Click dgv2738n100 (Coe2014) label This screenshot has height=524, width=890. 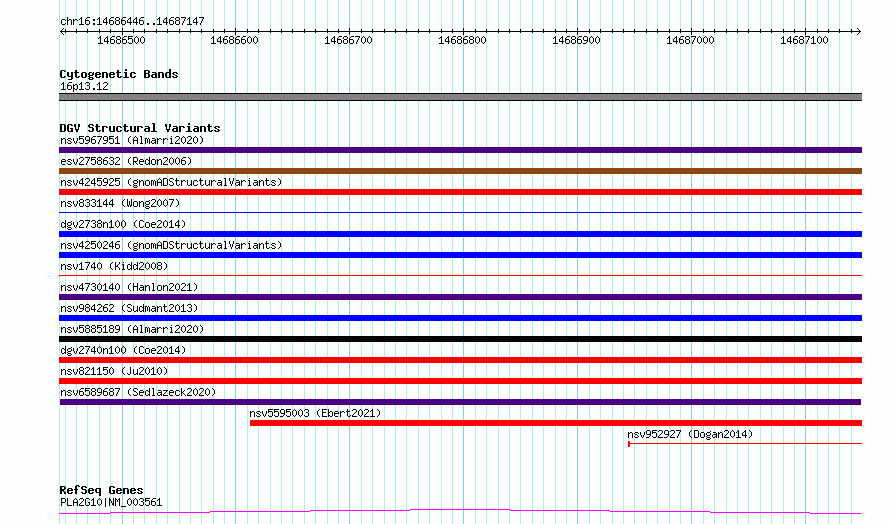point(123,224)
